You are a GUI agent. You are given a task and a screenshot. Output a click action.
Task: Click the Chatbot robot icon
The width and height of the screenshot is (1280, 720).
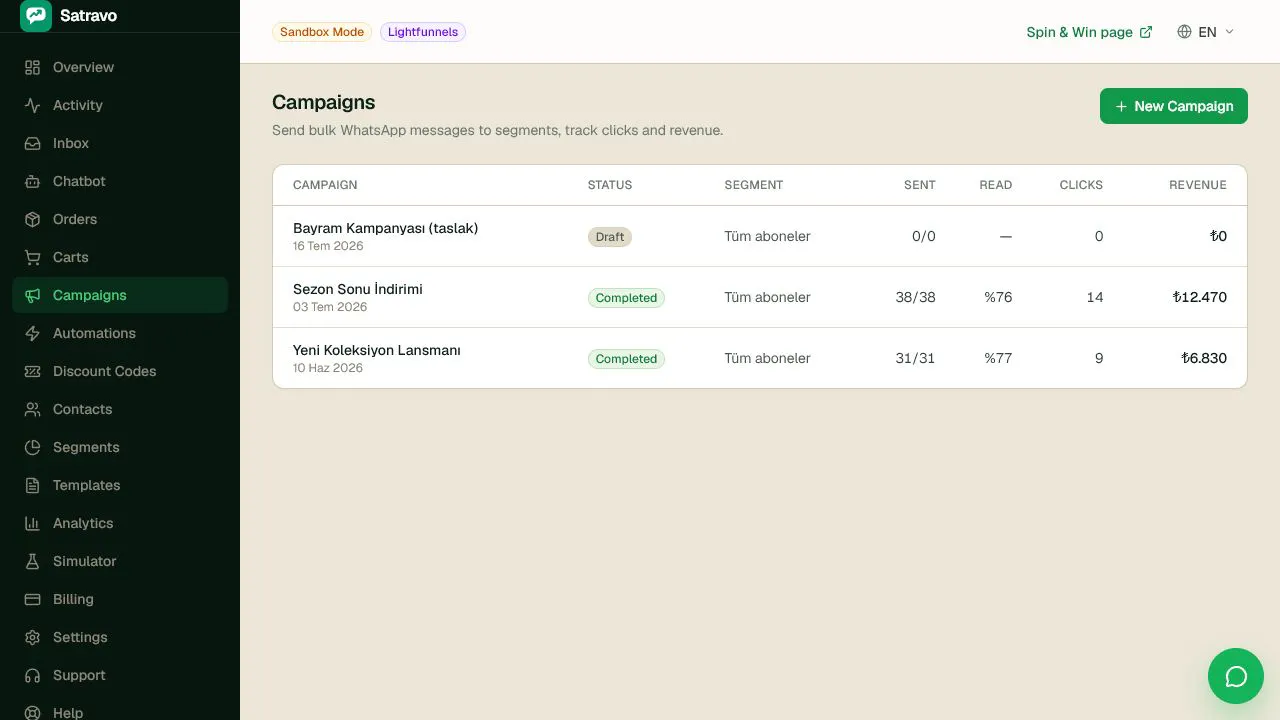pos(33,181)
